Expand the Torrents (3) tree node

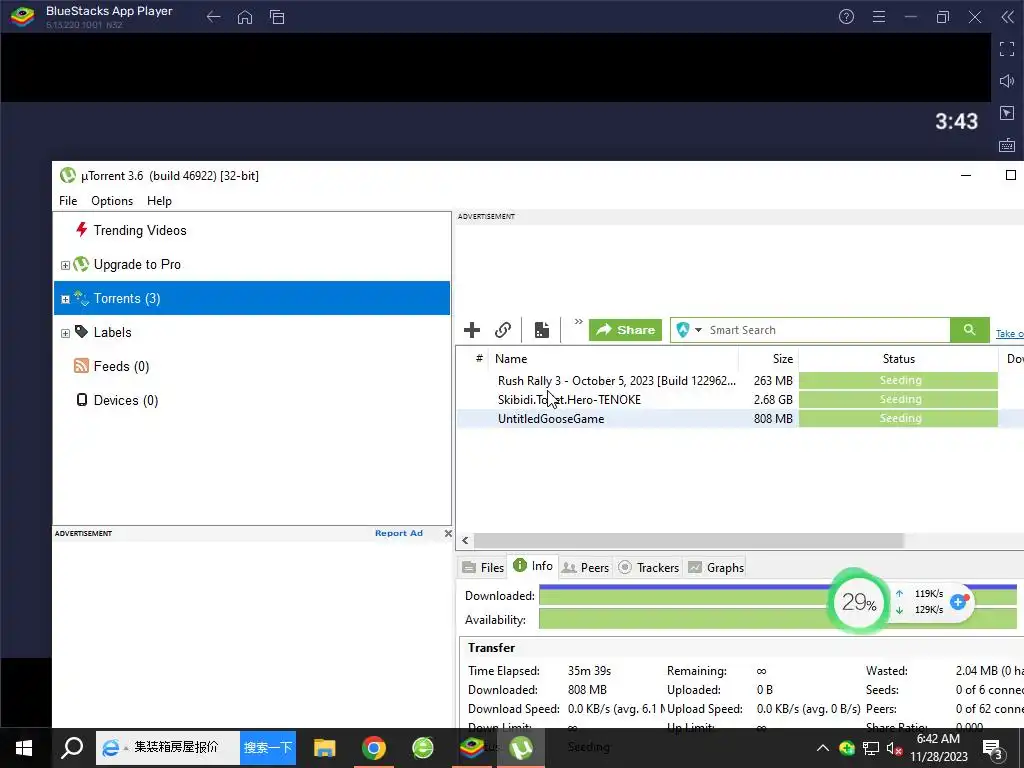click(x=65, y=299)
